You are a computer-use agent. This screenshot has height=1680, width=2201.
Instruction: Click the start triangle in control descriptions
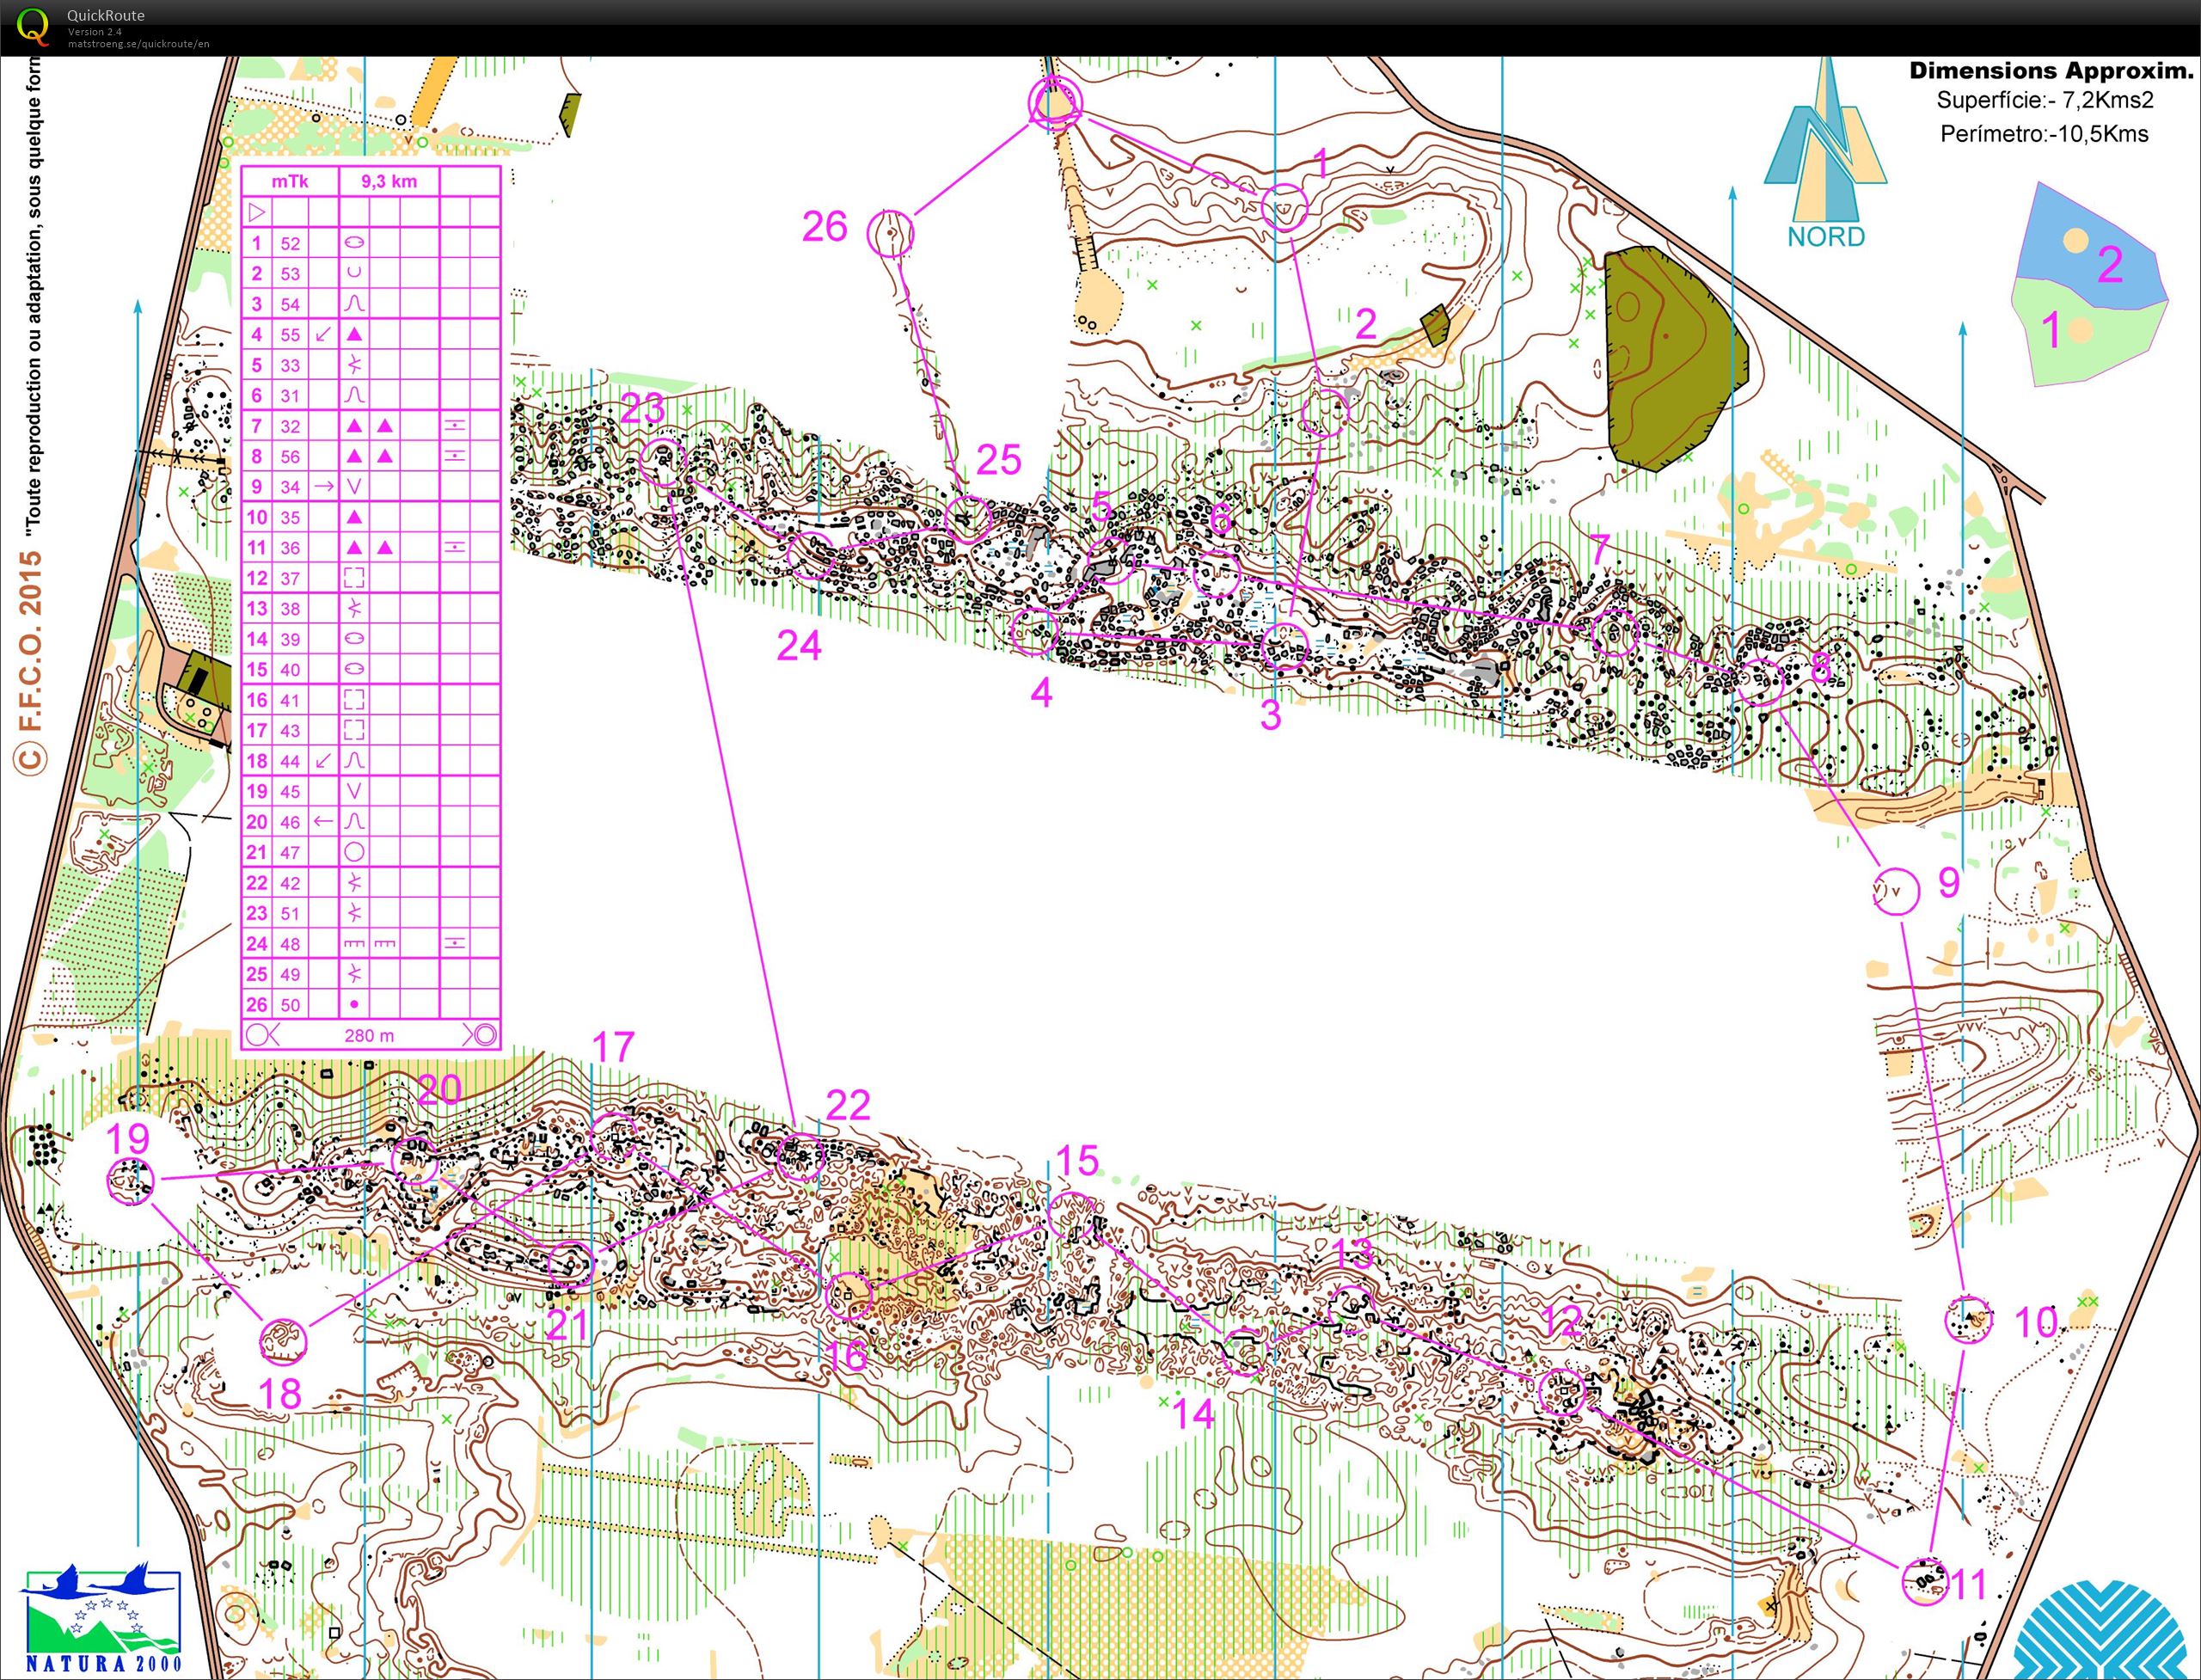[257, 212]
